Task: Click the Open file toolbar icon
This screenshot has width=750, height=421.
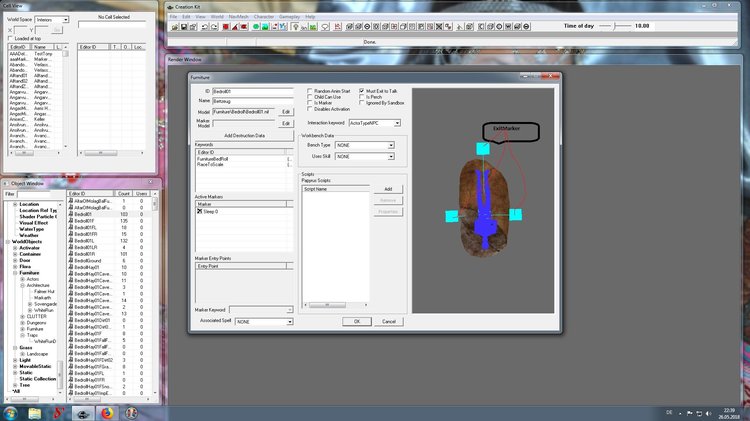Action: click(175, 27)
